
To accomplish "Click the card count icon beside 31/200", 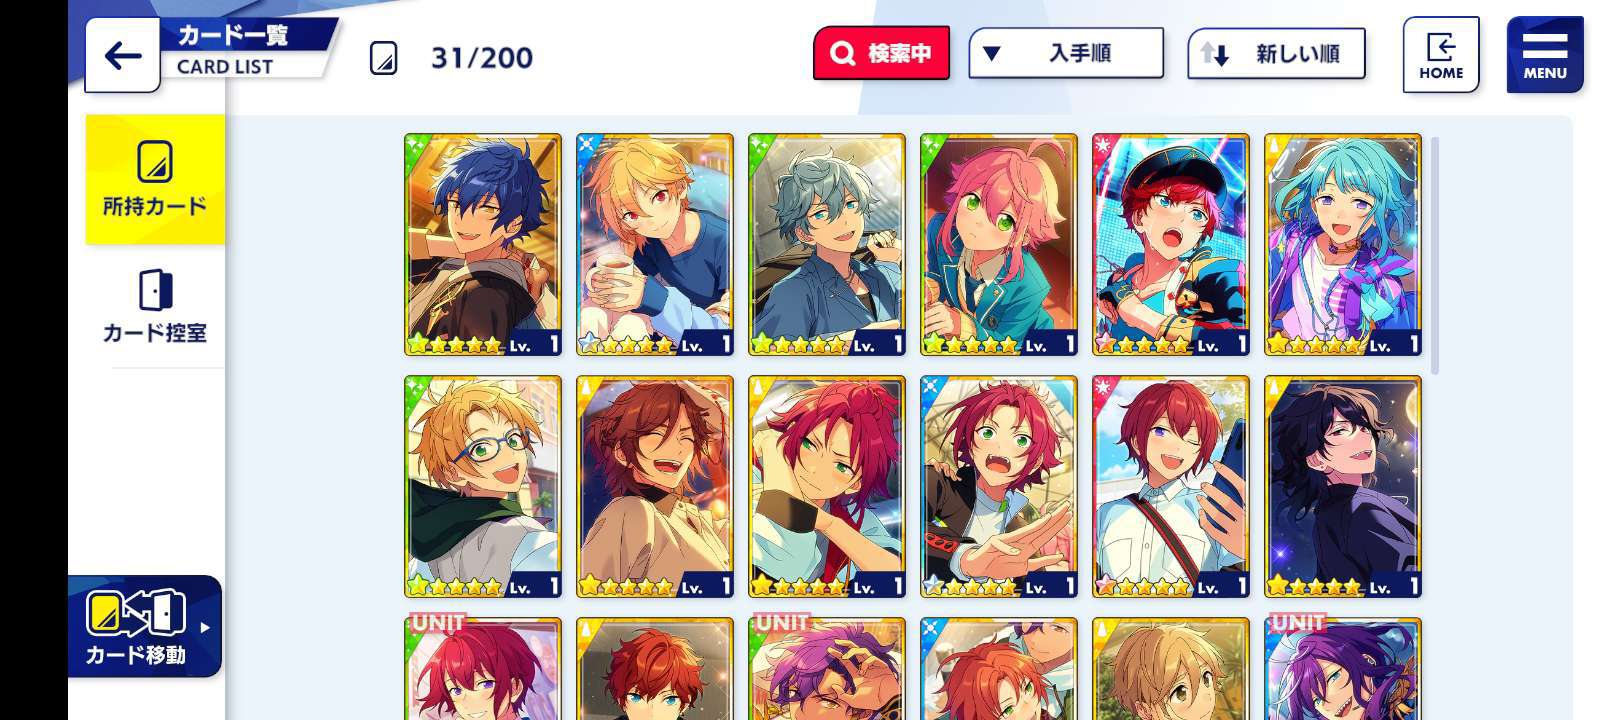I will pos(383,58).
